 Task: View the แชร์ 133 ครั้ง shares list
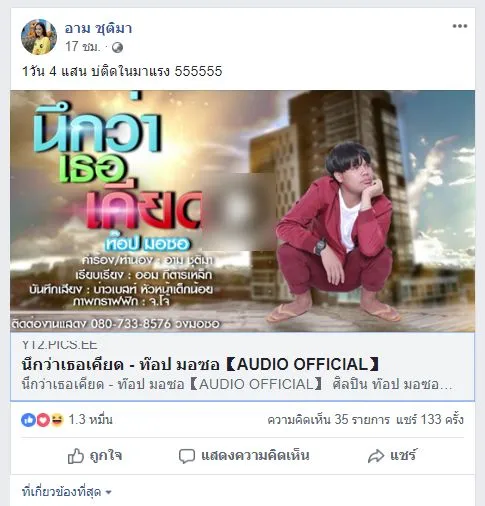[430, 420]
